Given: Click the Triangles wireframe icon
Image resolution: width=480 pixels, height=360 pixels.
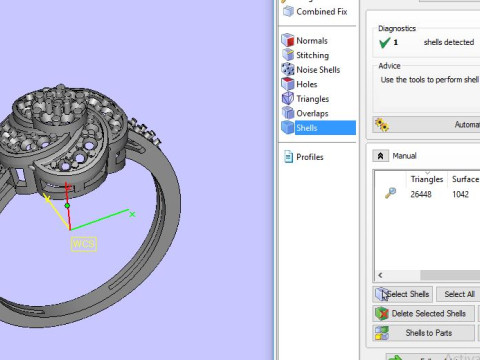Looking at the screenshot, I should click(x=287, y=98).
